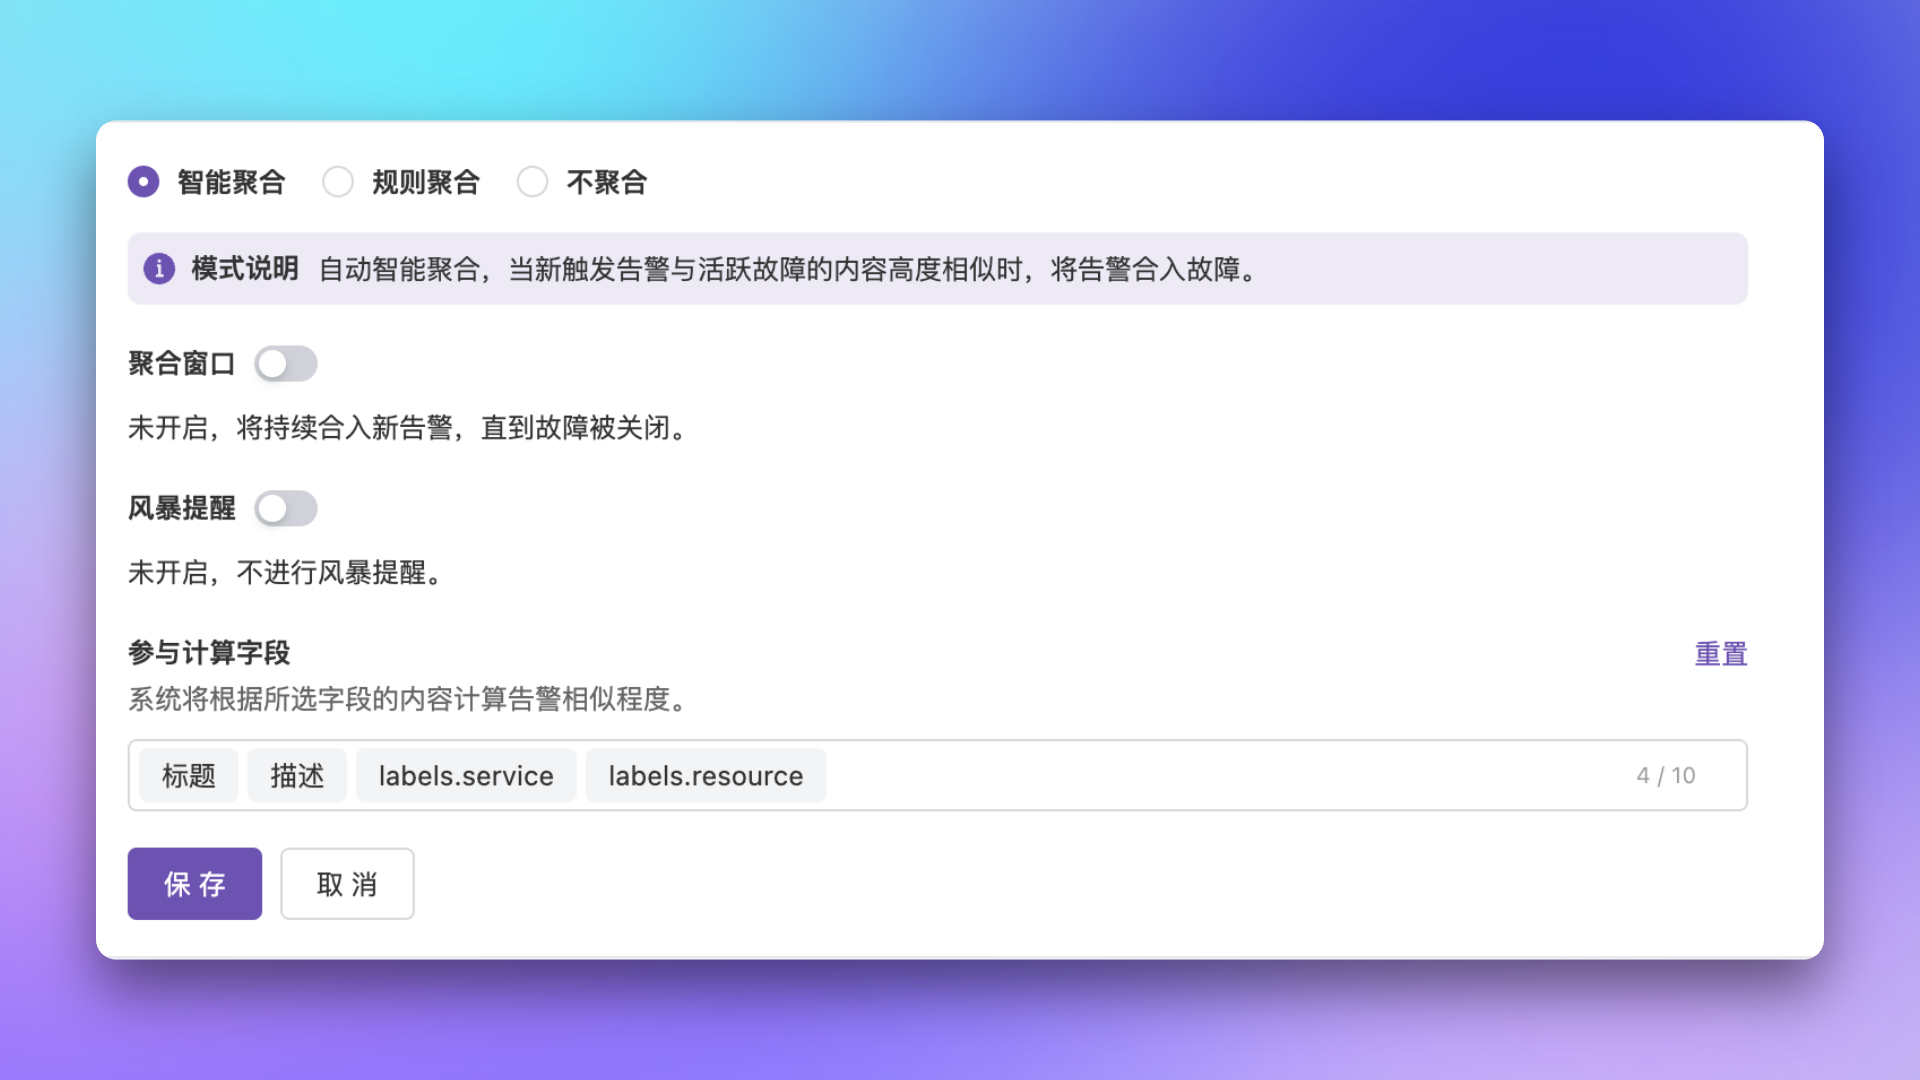Click the 重置 link
Image resolution: width=1920 pixels, height=1080 pixels.
[x=1720, y=654]
